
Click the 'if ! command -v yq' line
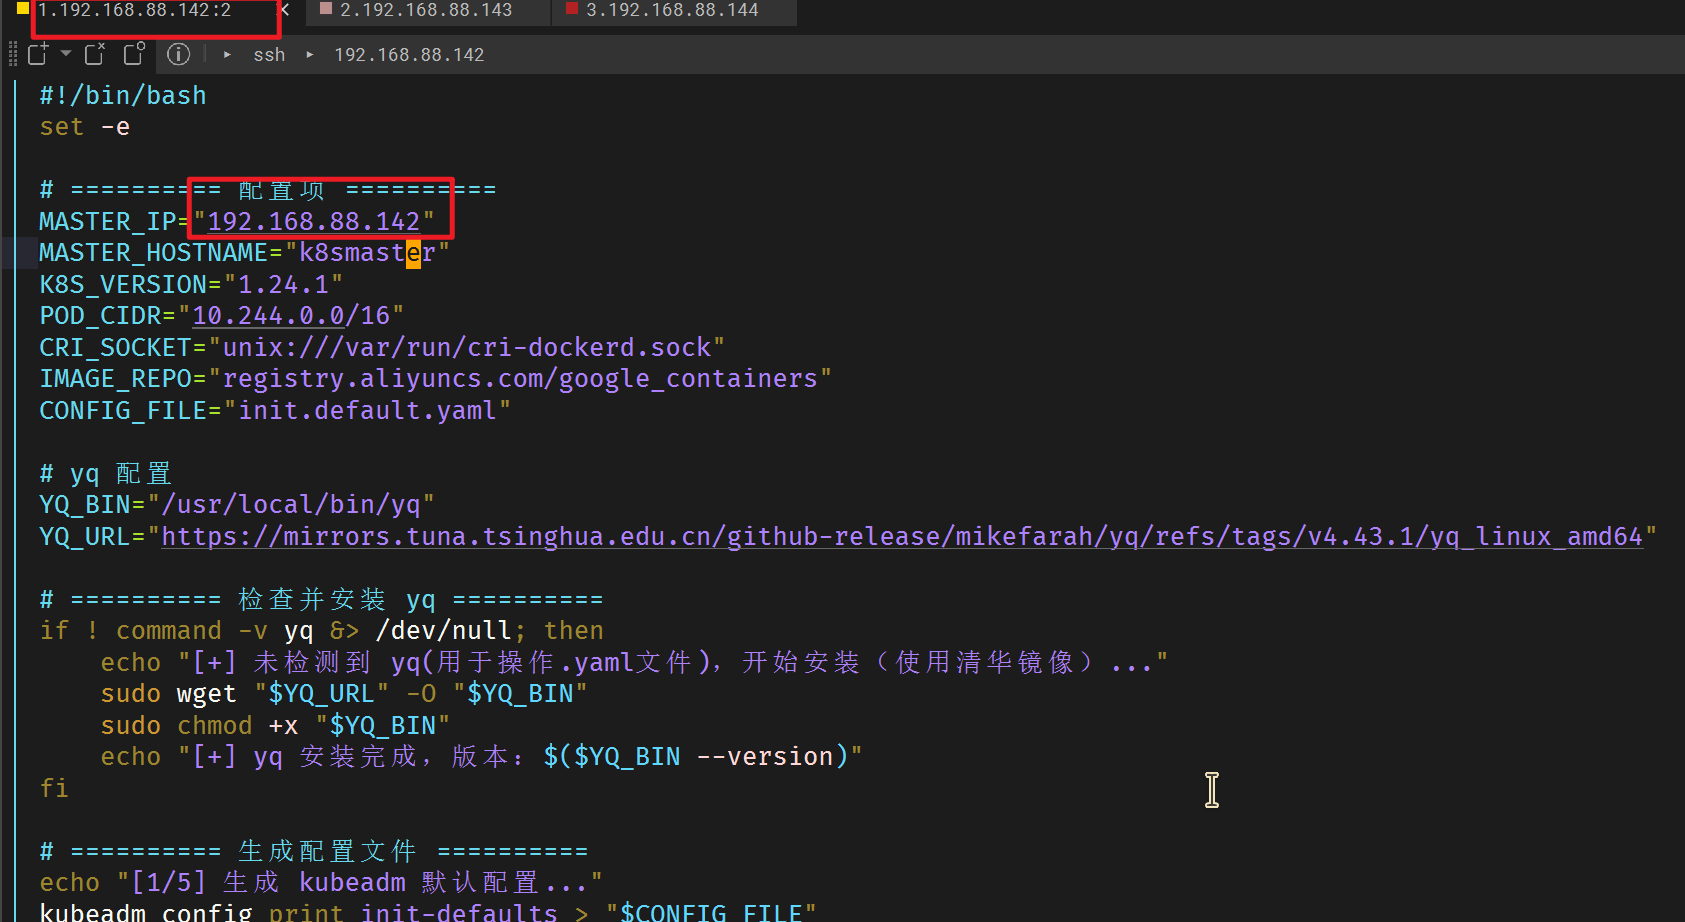coord(322,630)
